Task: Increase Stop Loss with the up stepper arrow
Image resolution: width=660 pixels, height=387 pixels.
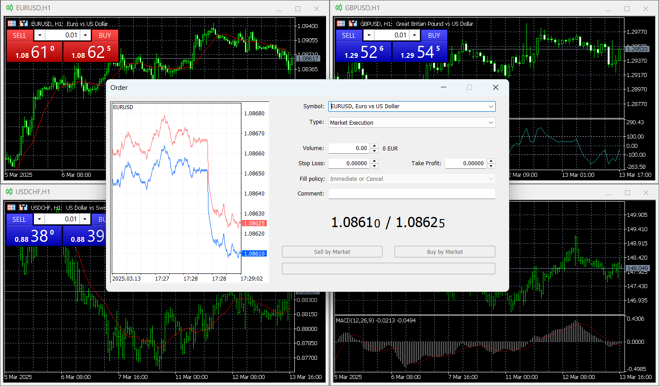Action: [375, 161]
